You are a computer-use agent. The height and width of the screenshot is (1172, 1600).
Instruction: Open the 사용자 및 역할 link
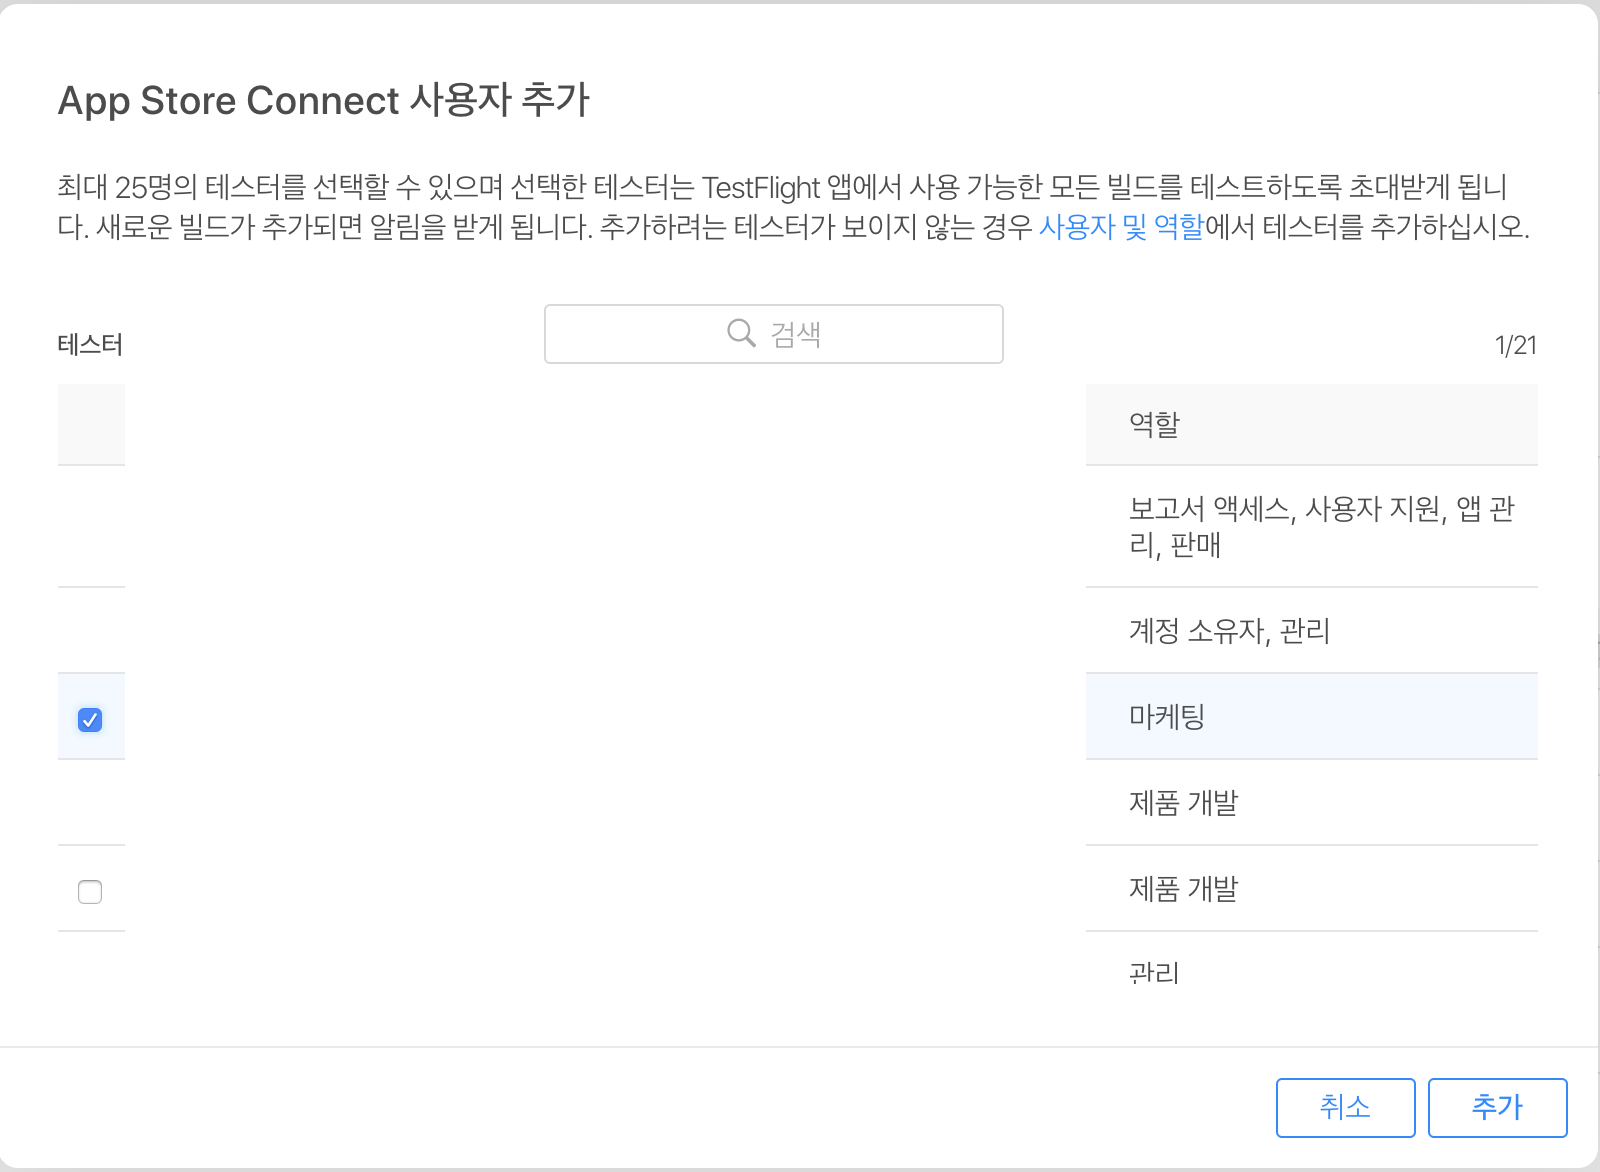pos(1121,227)
